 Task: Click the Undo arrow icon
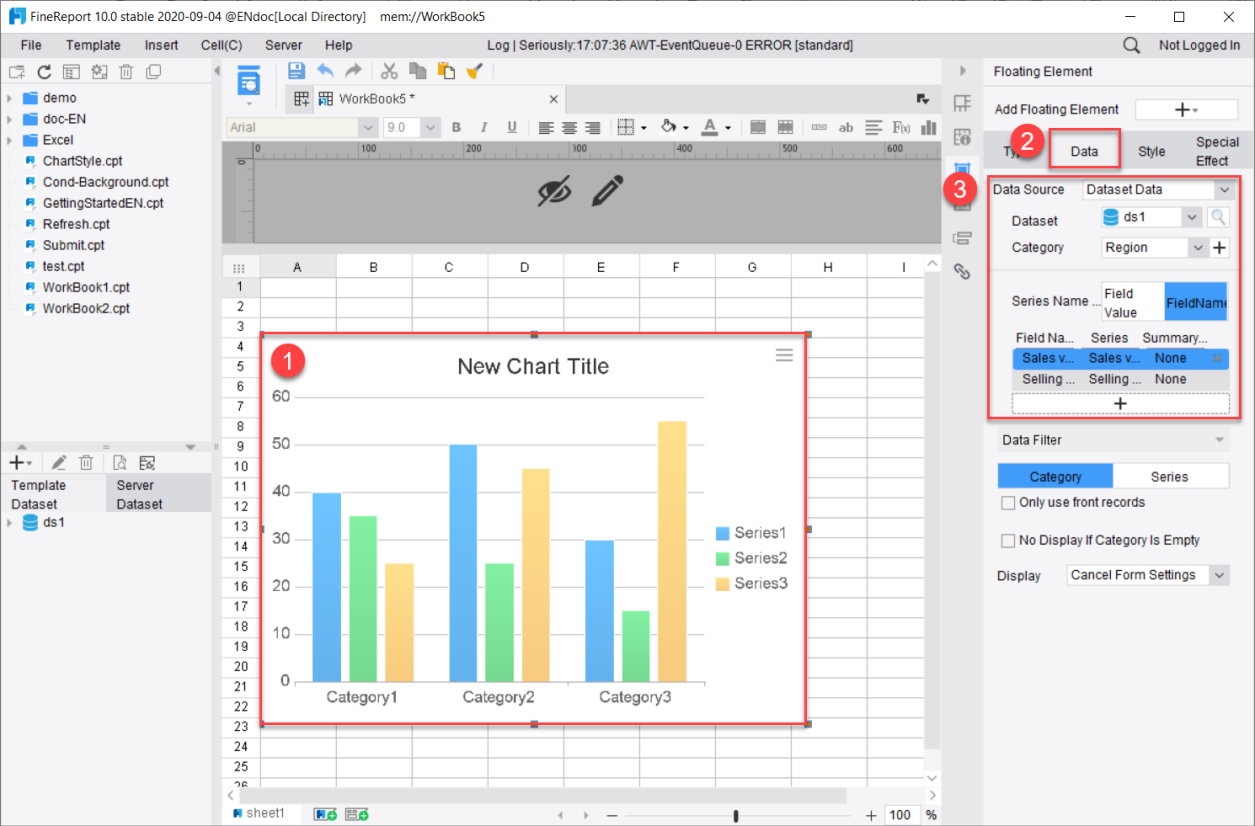coord(325,71)
